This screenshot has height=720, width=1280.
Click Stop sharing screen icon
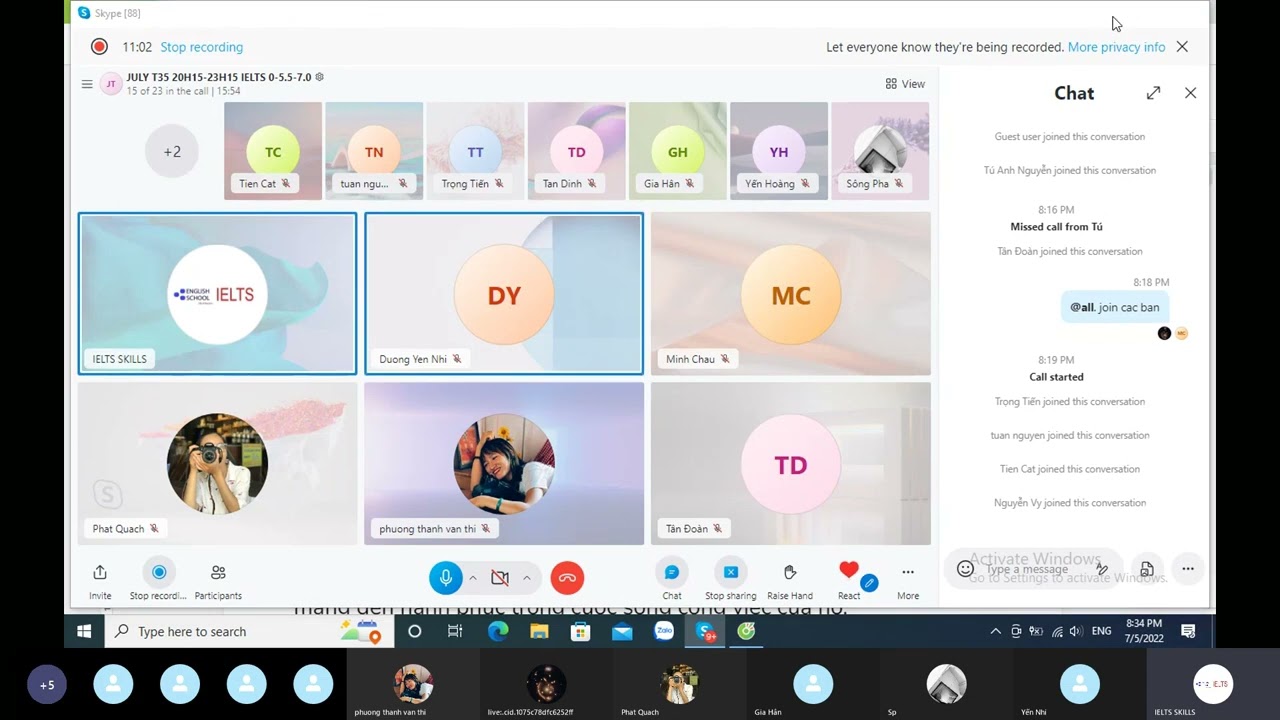[x=731, y=572]
